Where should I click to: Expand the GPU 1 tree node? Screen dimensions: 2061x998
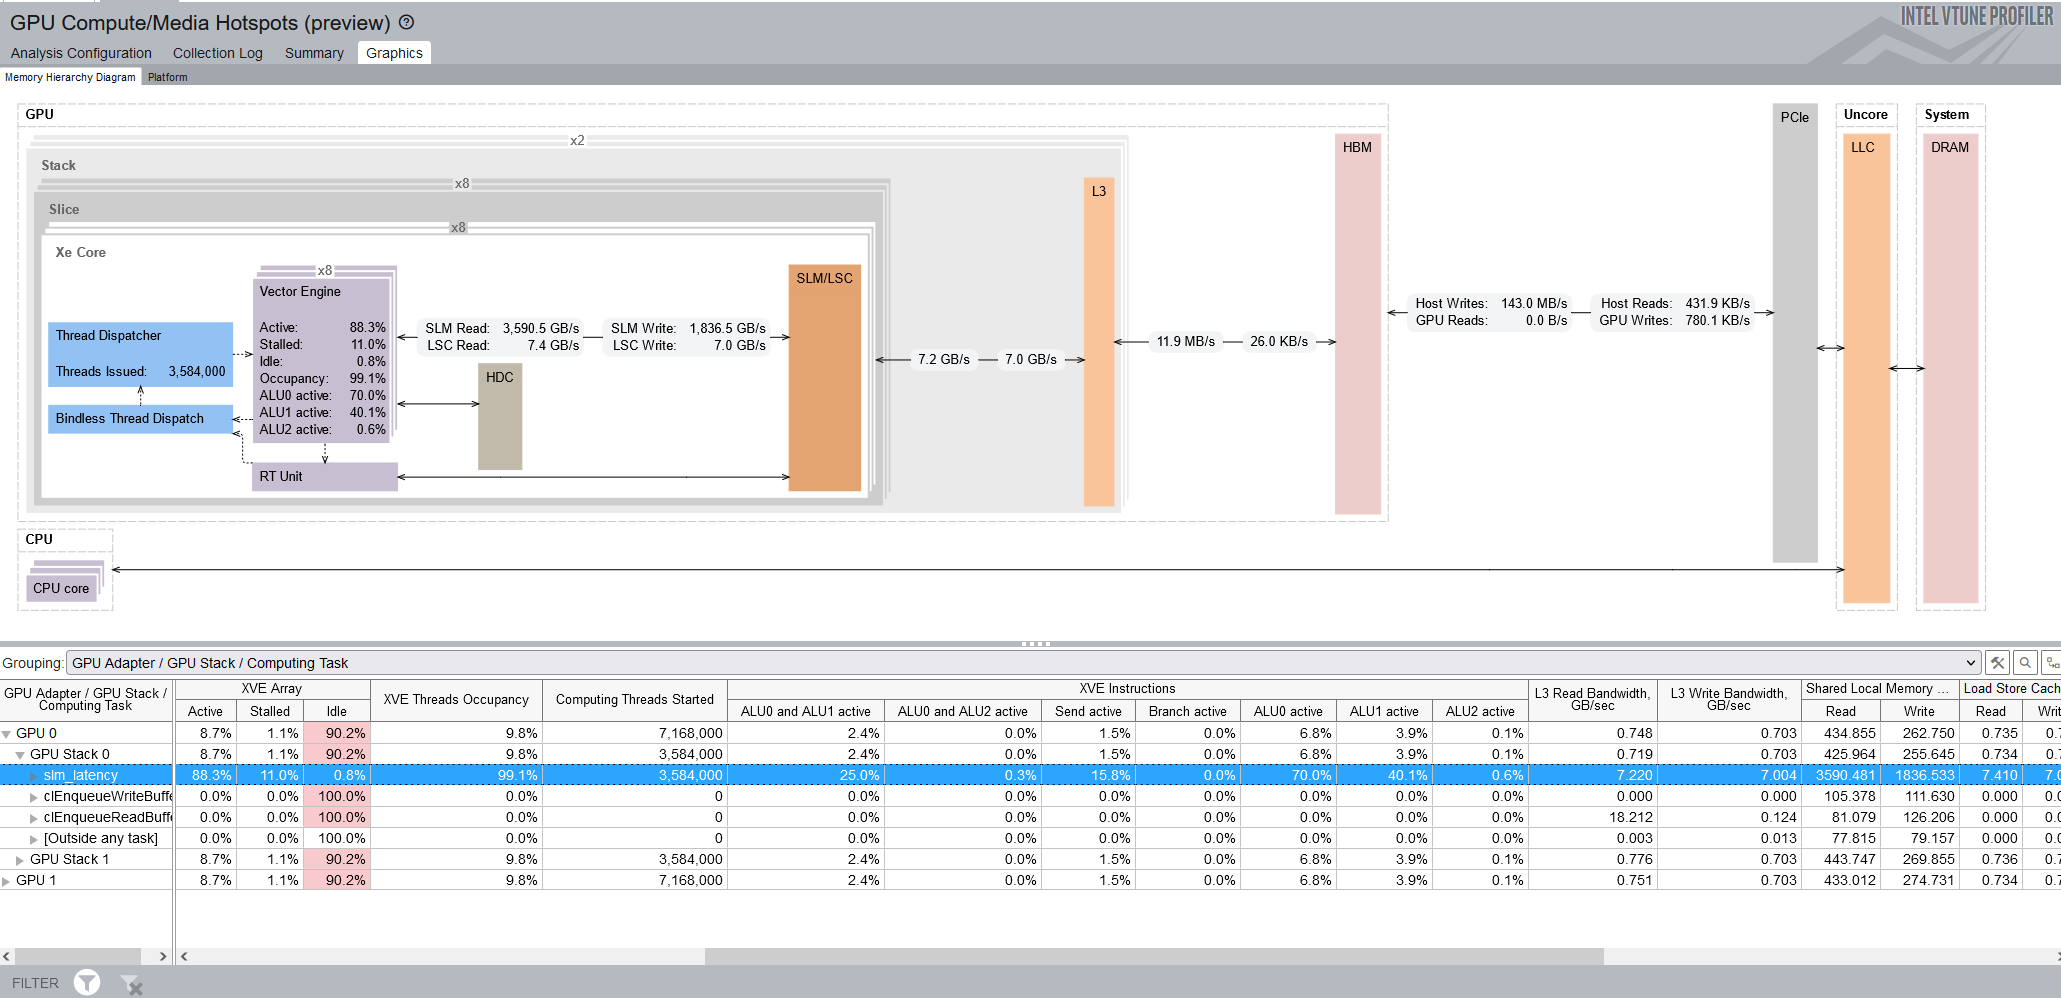[x=7, y=881]
